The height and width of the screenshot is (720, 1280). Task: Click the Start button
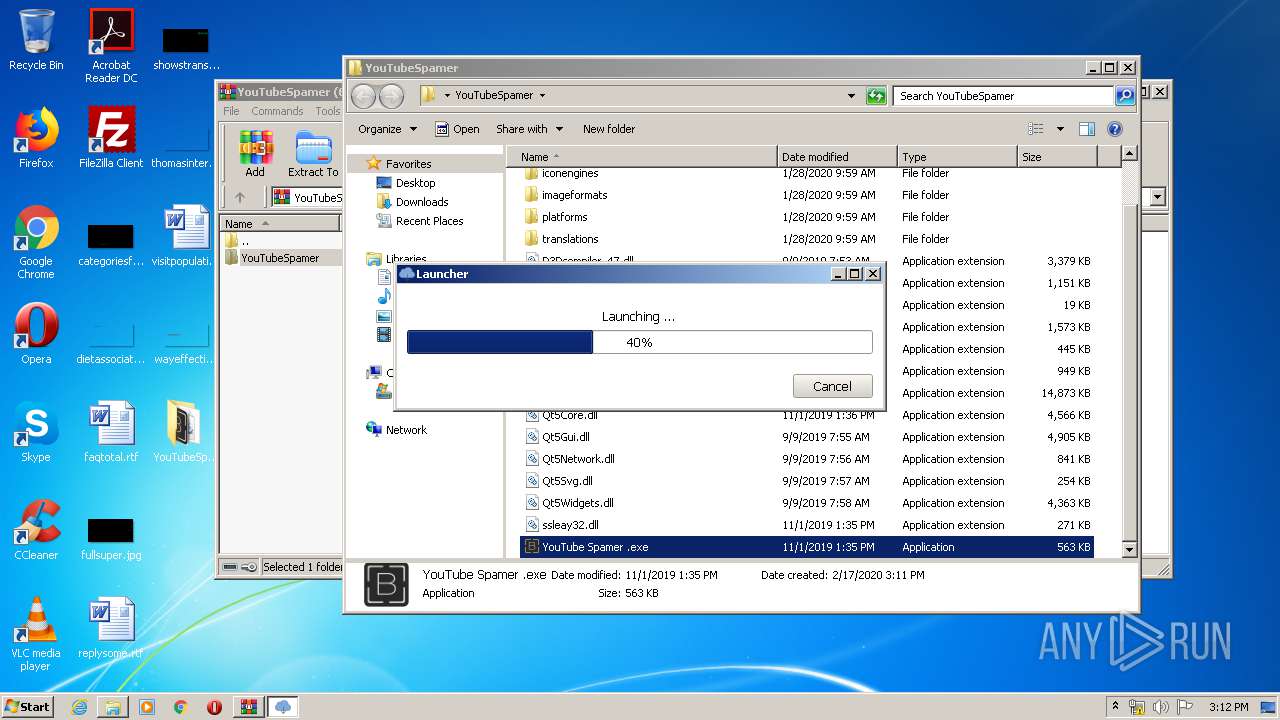pos(28,707)
